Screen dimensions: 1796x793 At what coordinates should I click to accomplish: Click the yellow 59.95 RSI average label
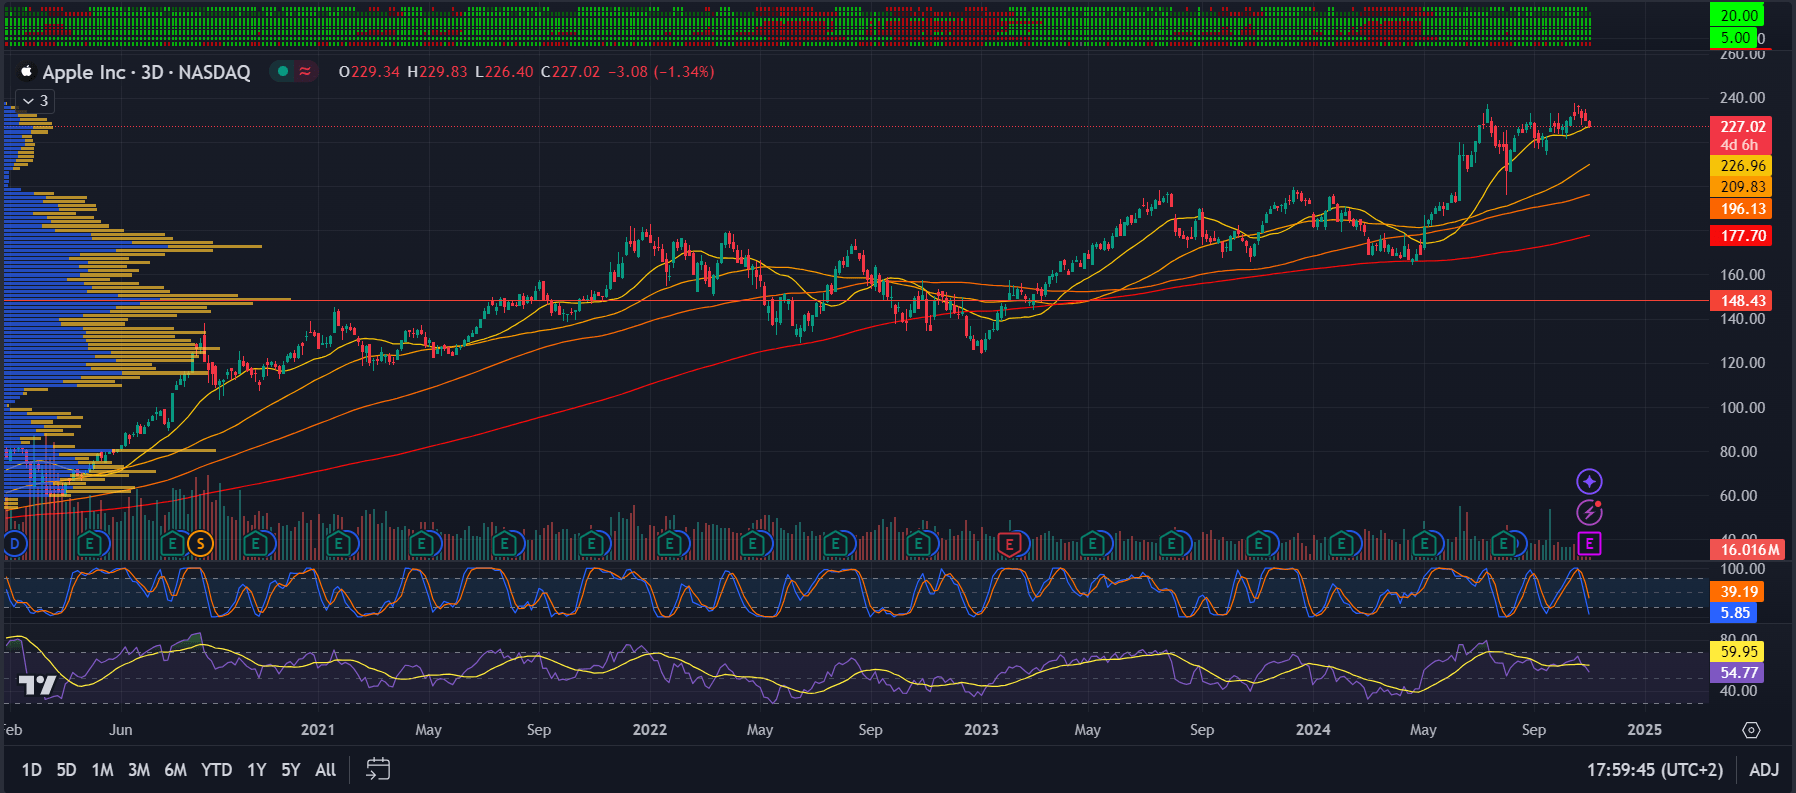click(1739, 652)
